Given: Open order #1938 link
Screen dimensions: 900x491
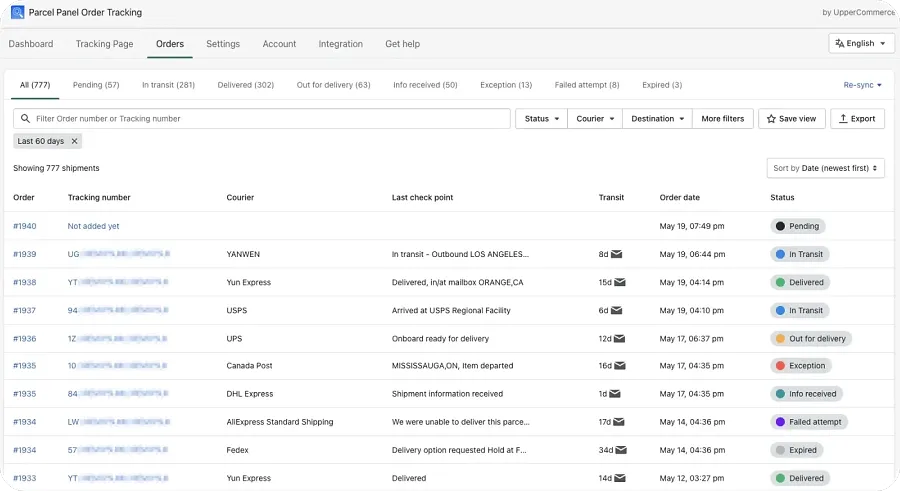Looking at the screenshot, I should (x=25, y=282).
